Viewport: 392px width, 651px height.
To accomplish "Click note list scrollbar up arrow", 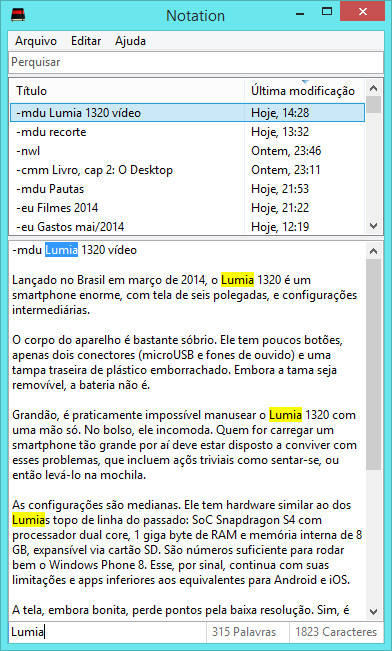I will (x=374, y=88).
